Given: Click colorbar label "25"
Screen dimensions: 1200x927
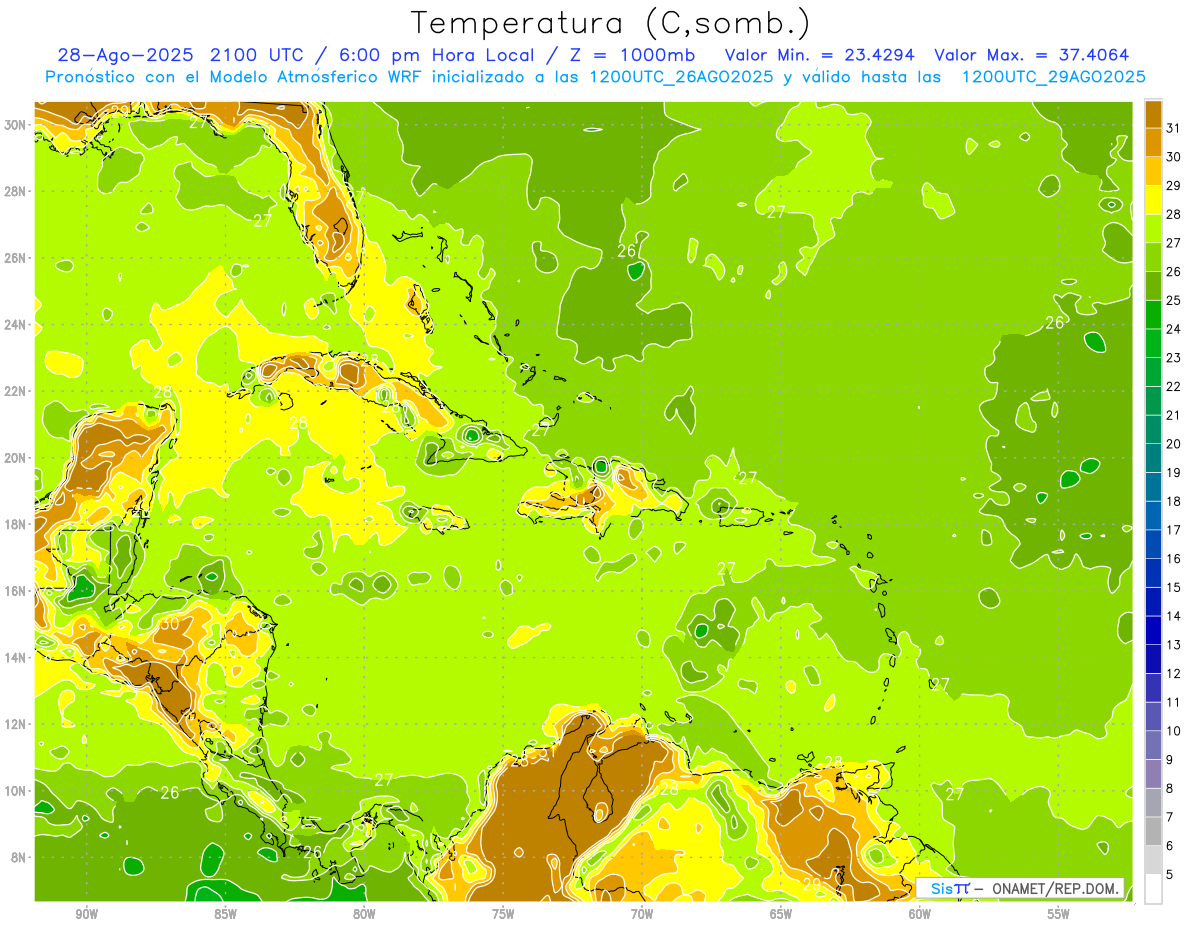Looking at the screenshot, I should (x=1174, y=301).
